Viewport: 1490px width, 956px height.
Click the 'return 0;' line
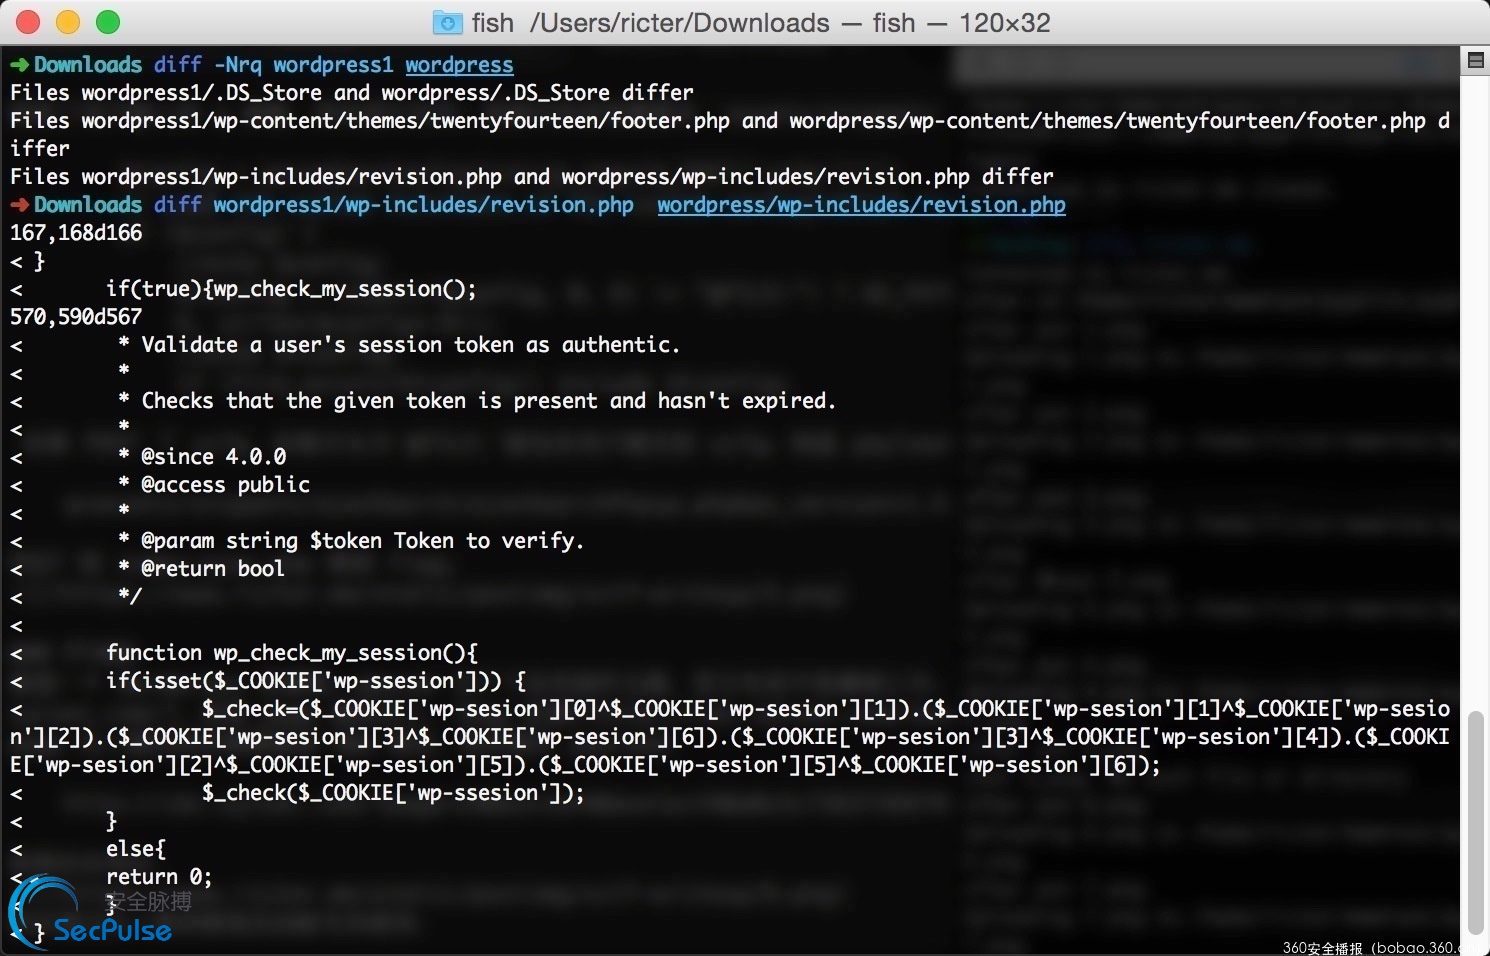tap(159, 877)
